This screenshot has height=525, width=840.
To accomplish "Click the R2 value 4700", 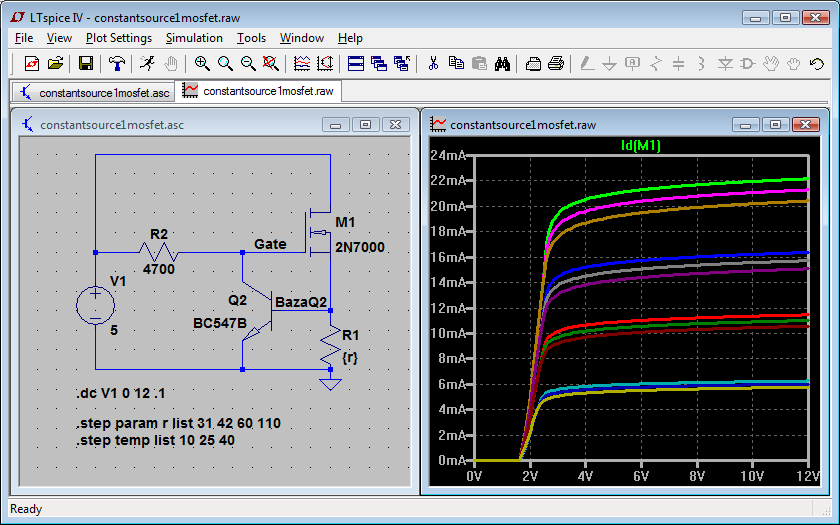I will (x=159, y=269).
